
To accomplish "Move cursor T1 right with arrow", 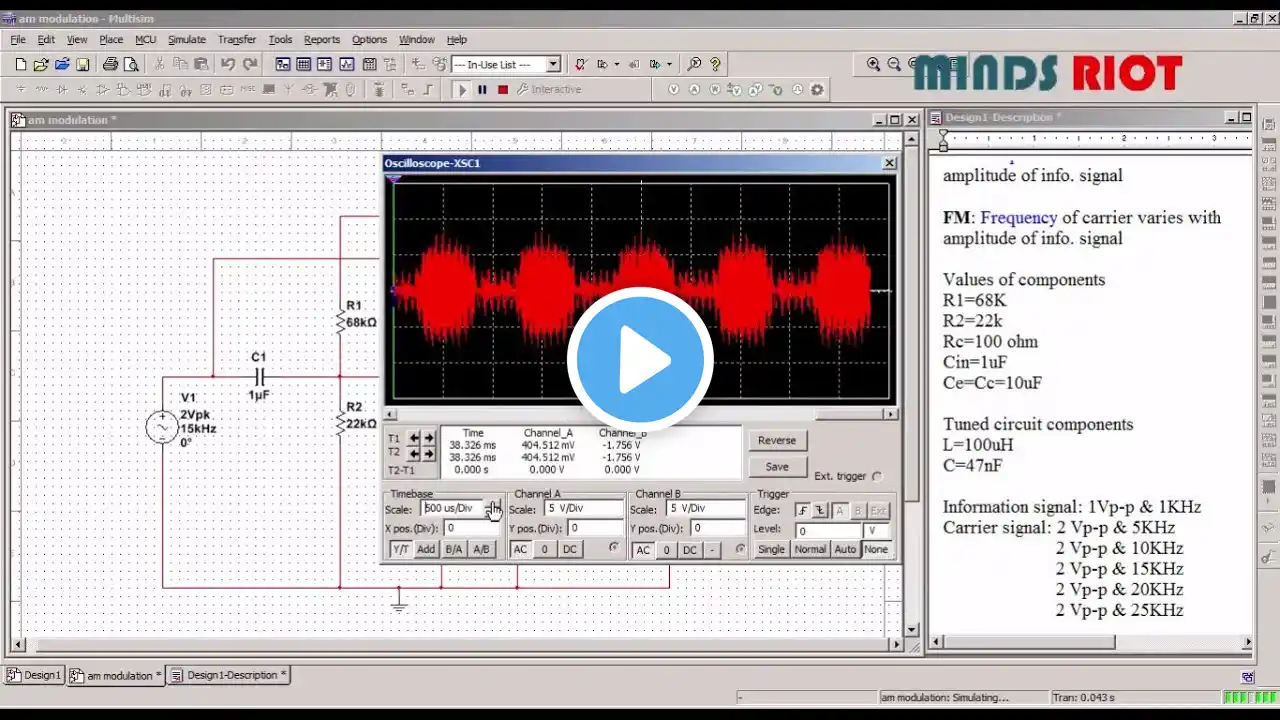I will coord(428,438).
